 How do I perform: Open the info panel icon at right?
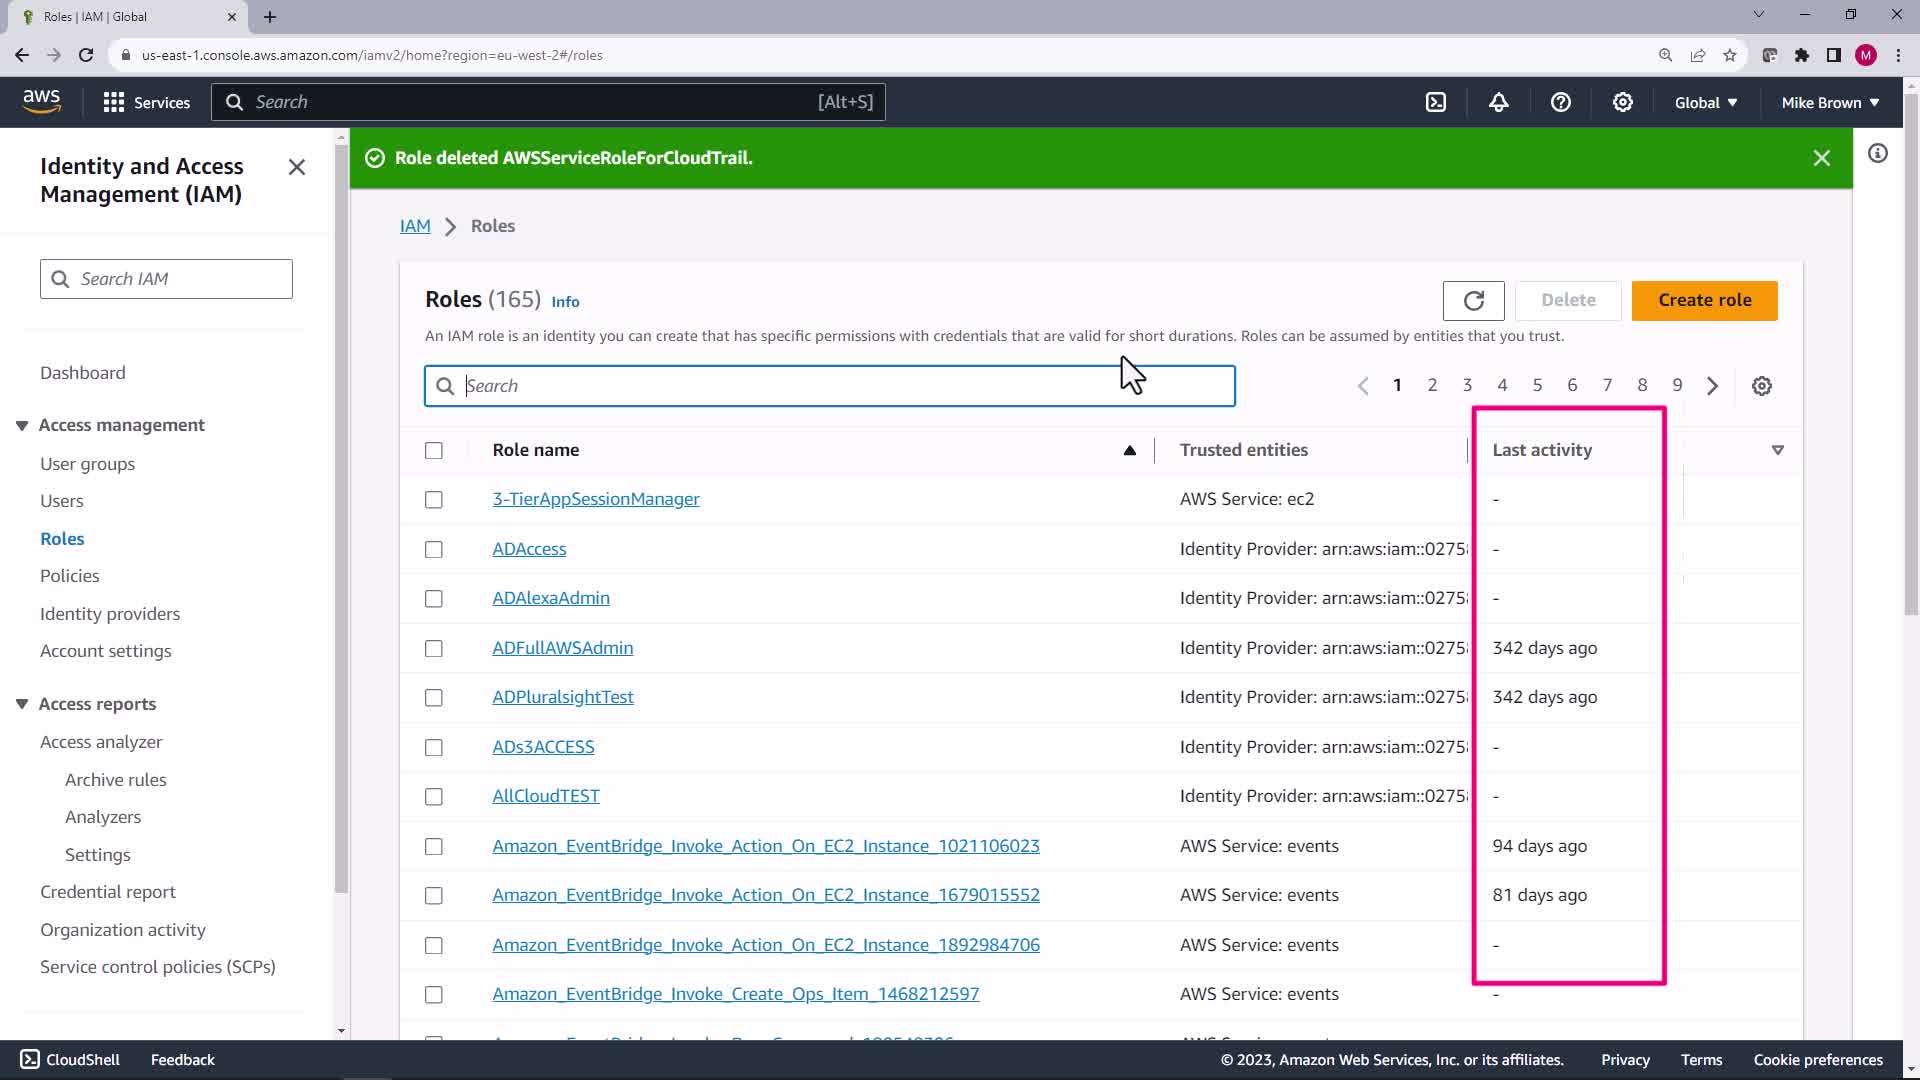(x=1877, y=153)
